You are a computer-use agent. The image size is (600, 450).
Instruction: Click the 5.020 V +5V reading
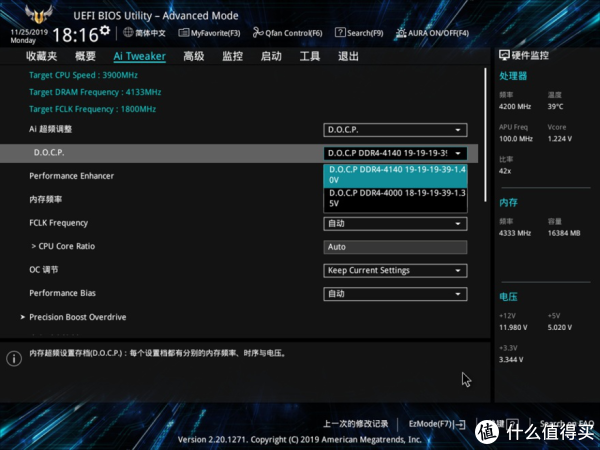(x=560, y=328)
